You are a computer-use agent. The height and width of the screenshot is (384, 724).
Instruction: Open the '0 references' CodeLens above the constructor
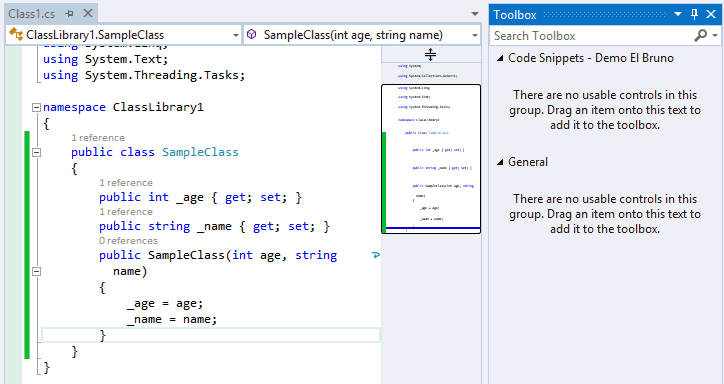tap(128, 241)
